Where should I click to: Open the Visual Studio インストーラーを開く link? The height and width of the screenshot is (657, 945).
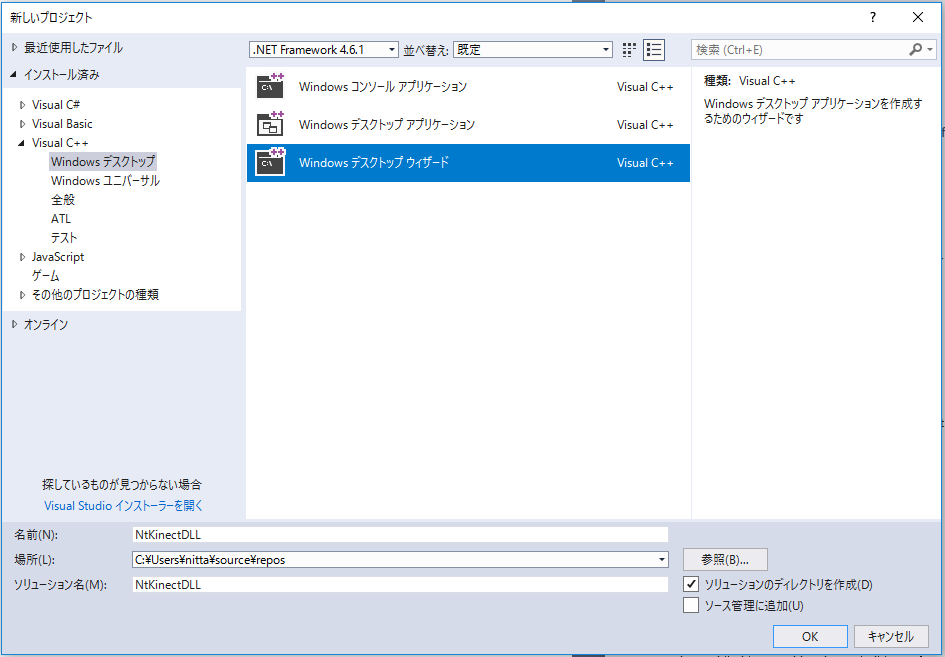[x=123, y=506]
